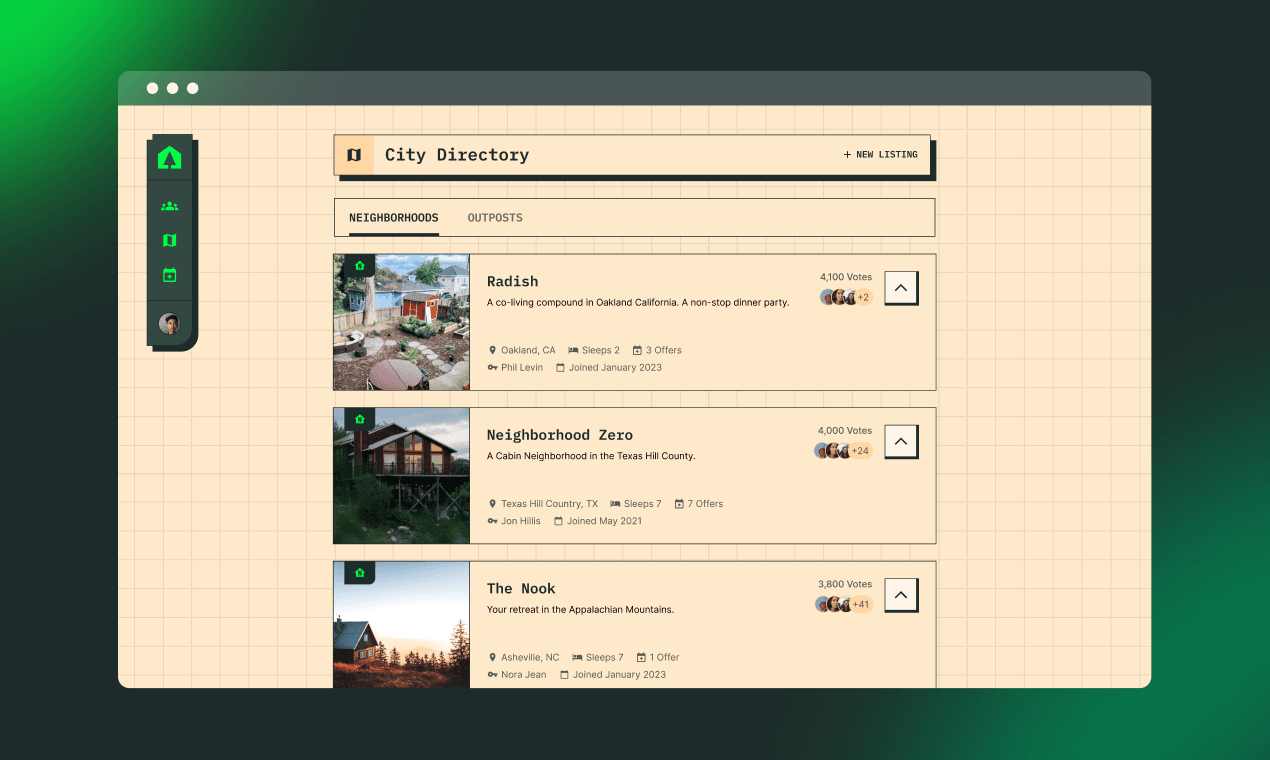
Task: Click the map icon beside City Directory
Action: (x=354, y=155)
